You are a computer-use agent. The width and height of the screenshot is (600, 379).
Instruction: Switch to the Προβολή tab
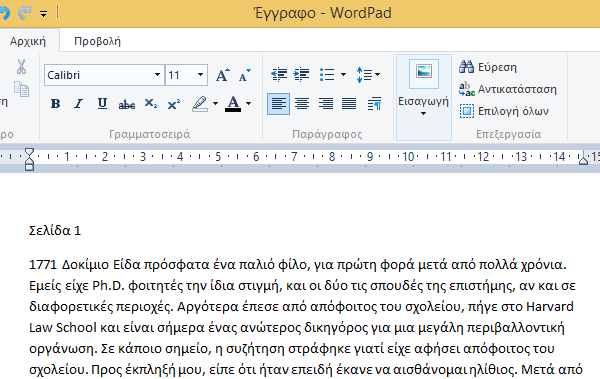click(97, 41)
